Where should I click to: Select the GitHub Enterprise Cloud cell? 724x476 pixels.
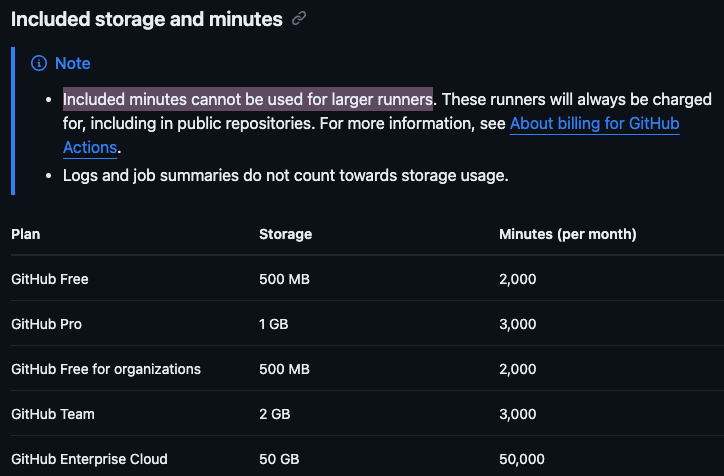pyautogui.click(x=89, y=459)
